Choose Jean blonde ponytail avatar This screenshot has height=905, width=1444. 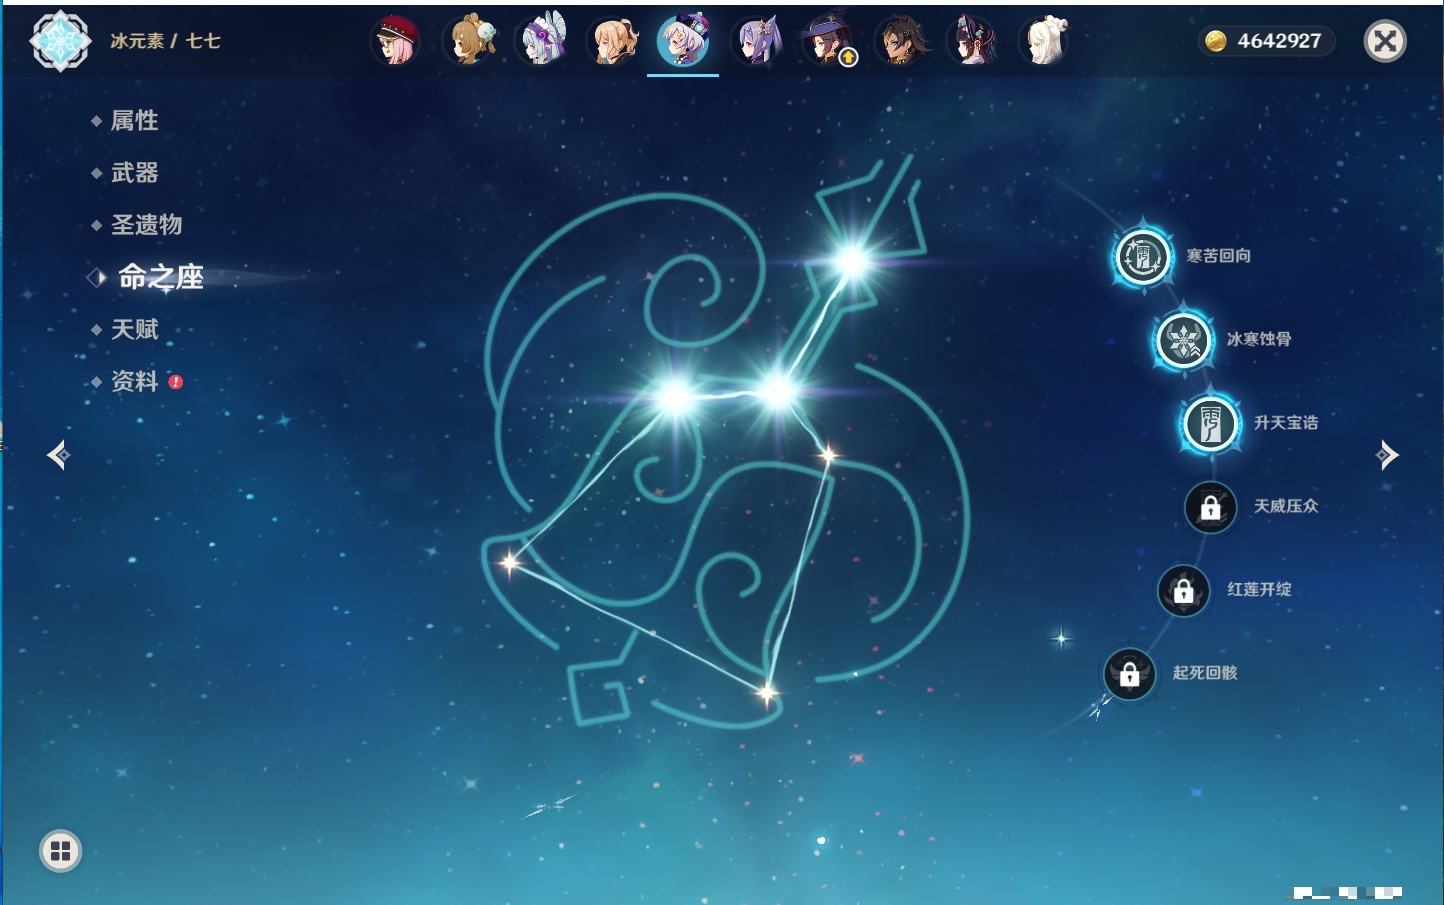(613, 41)
